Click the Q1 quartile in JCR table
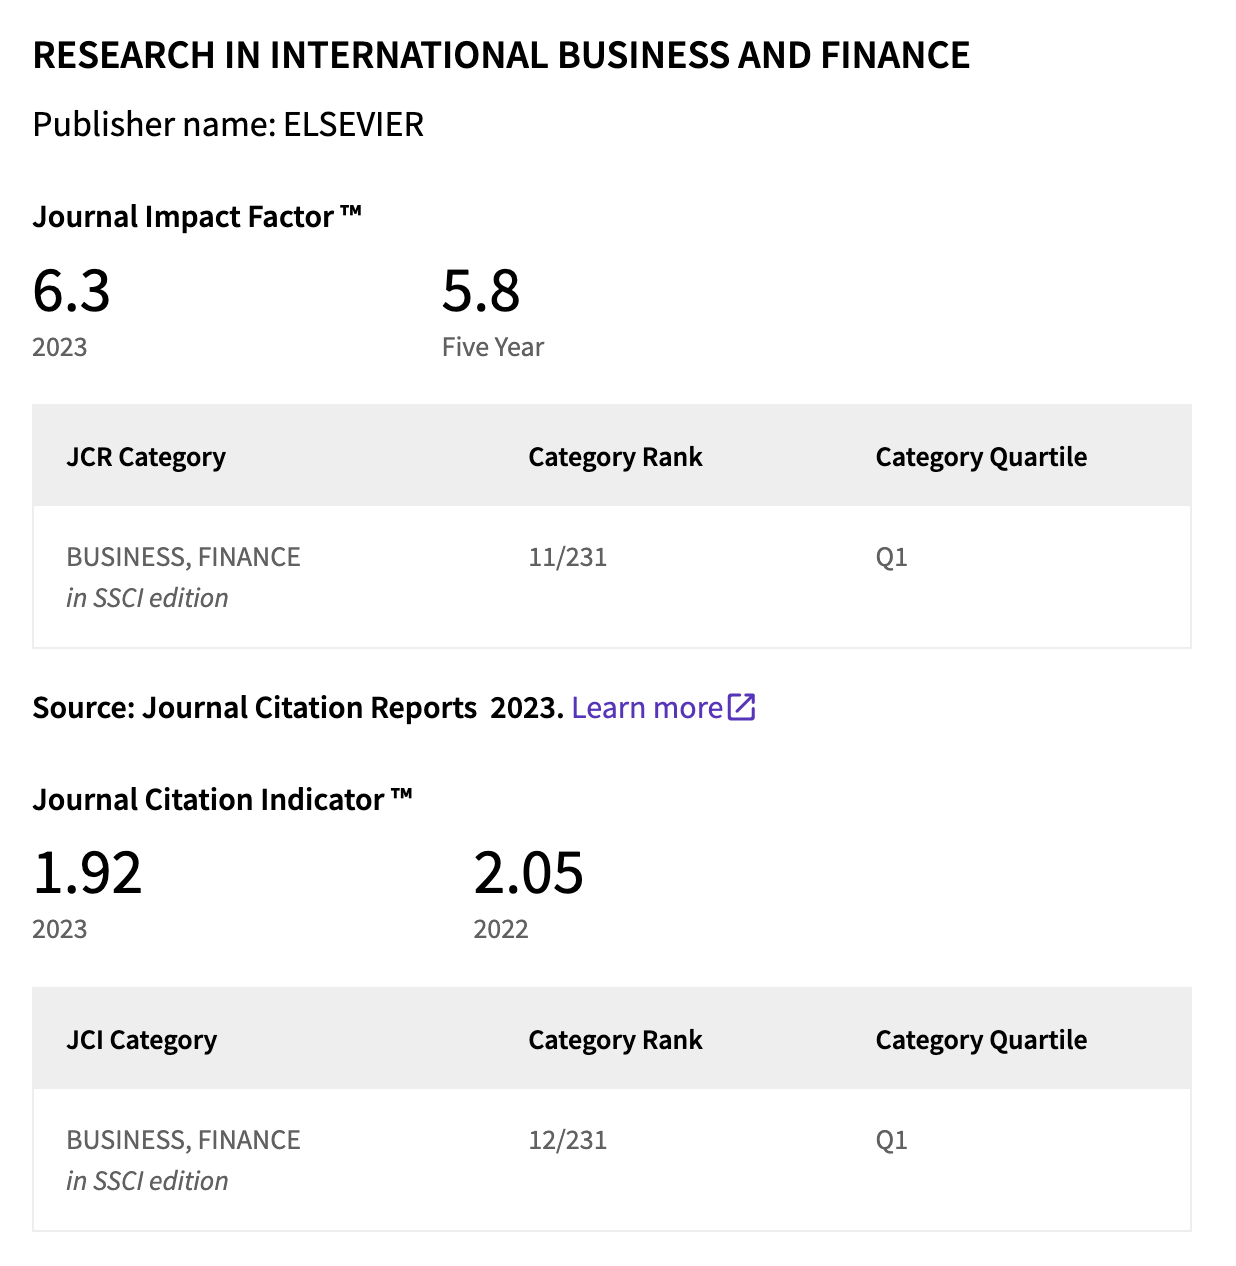The image size is (1236, 1266). (892, 557)
